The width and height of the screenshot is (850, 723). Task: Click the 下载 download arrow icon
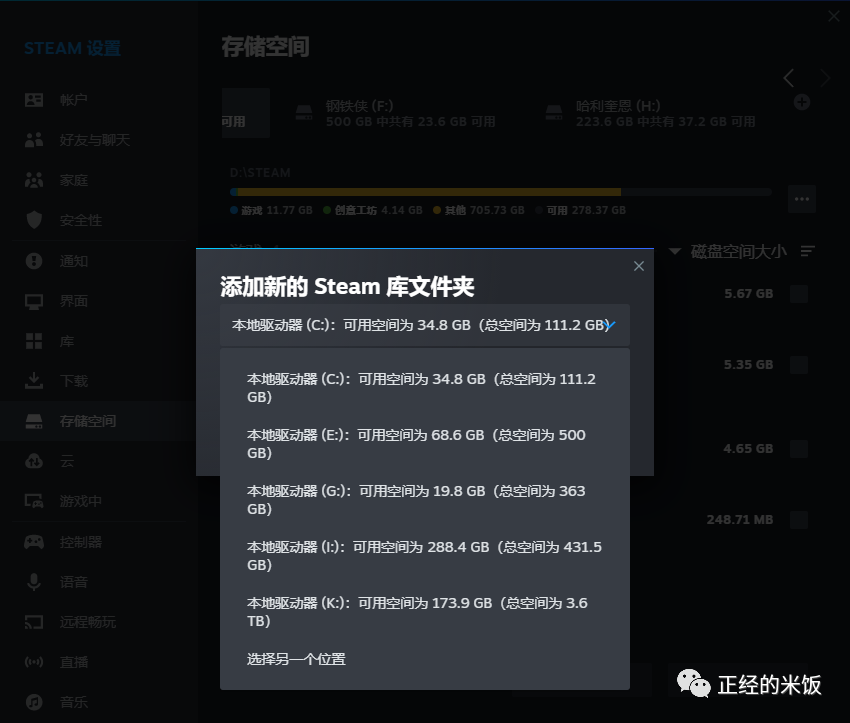pyautogui.click(x=34, y=380)
